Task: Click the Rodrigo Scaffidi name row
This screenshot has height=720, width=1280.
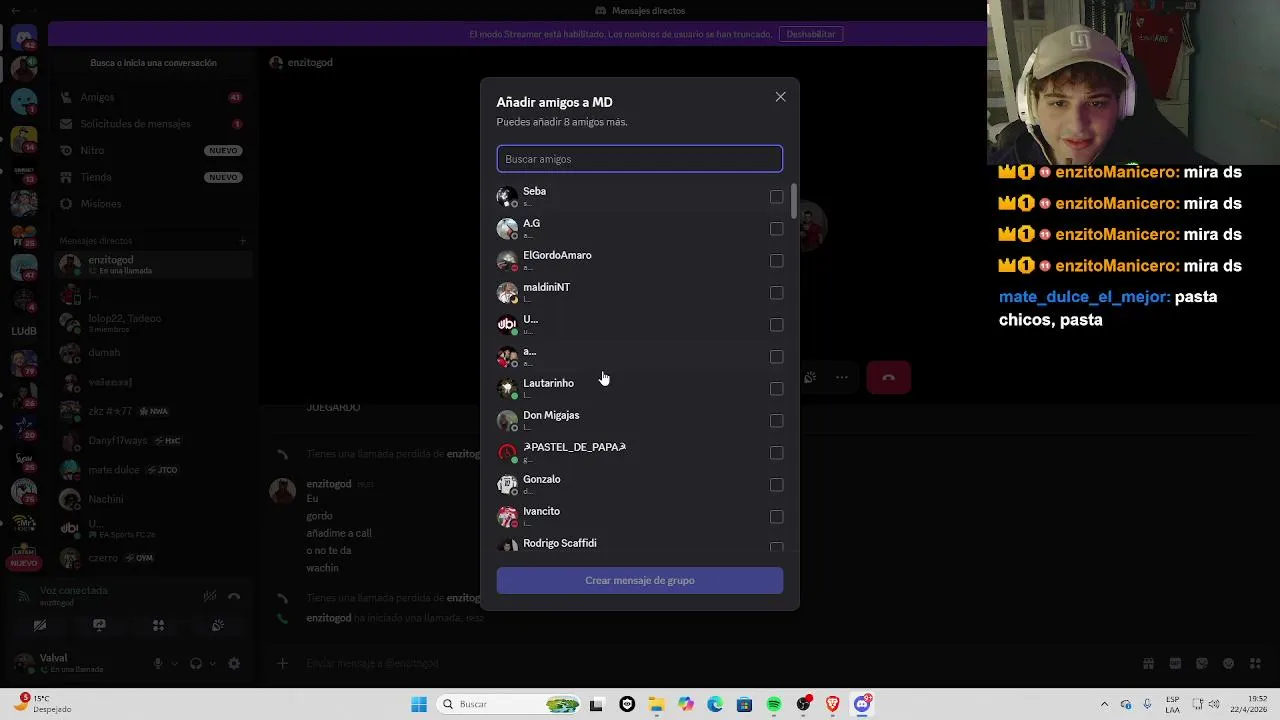Action: (x=640, y=543)
